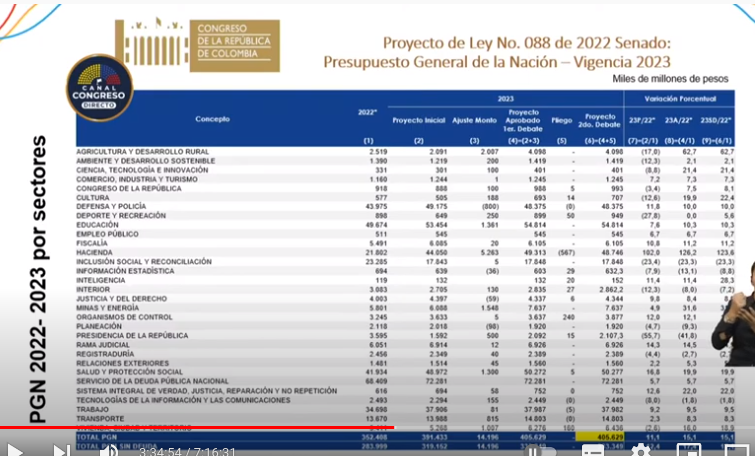Screen dimensions: 755x456
Task: Select the 'PLANEACIÓN' row label
Action: [99, 326]
